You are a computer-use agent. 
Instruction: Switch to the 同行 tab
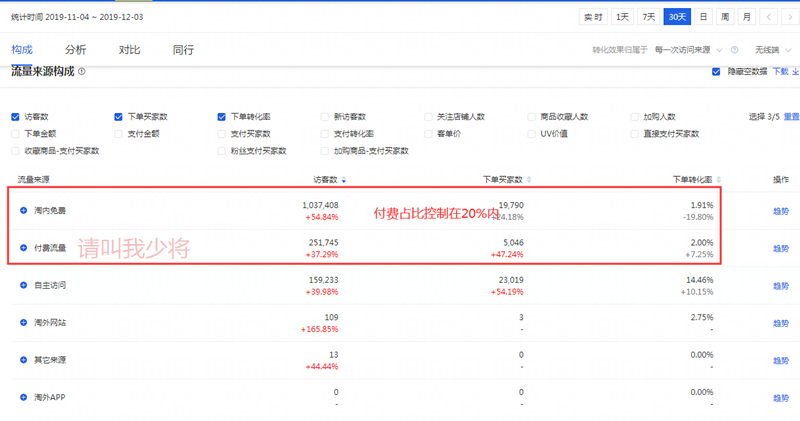[183, 49]
